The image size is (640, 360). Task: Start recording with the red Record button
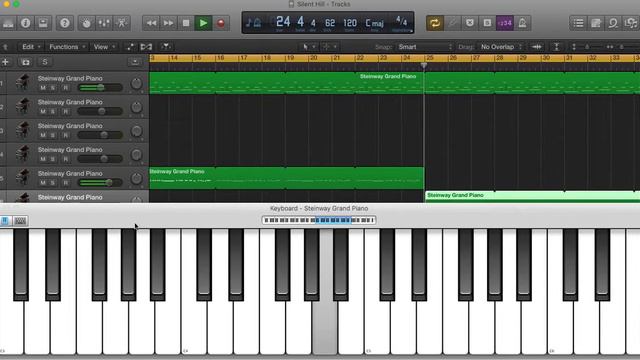pos(221,23)
